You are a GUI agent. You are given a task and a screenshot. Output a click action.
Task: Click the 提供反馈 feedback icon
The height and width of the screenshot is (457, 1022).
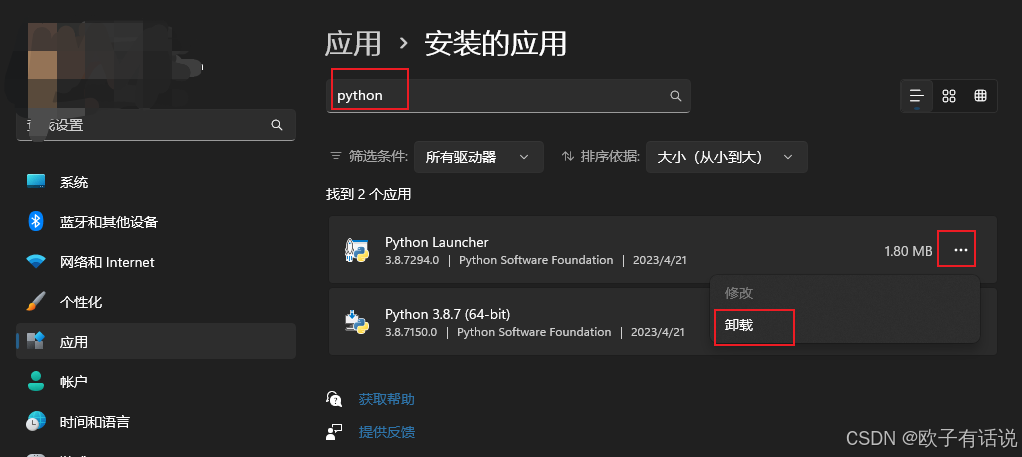tap(334, 432)
